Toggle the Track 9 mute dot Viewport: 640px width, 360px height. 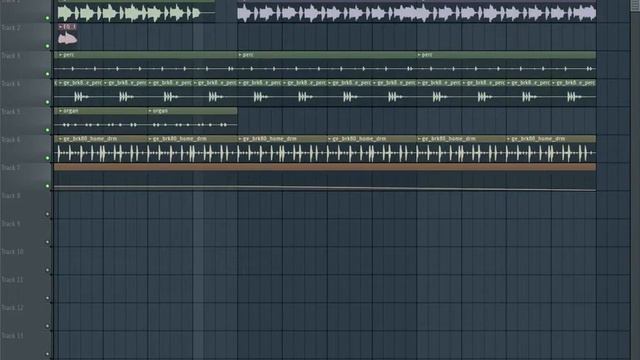click(47, 242)
